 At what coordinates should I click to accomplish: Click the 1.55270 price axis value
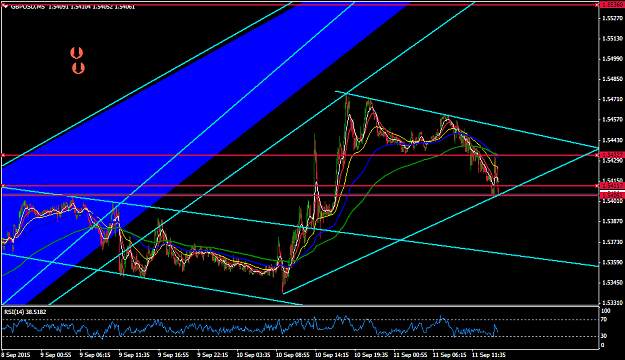click(613, 18)
